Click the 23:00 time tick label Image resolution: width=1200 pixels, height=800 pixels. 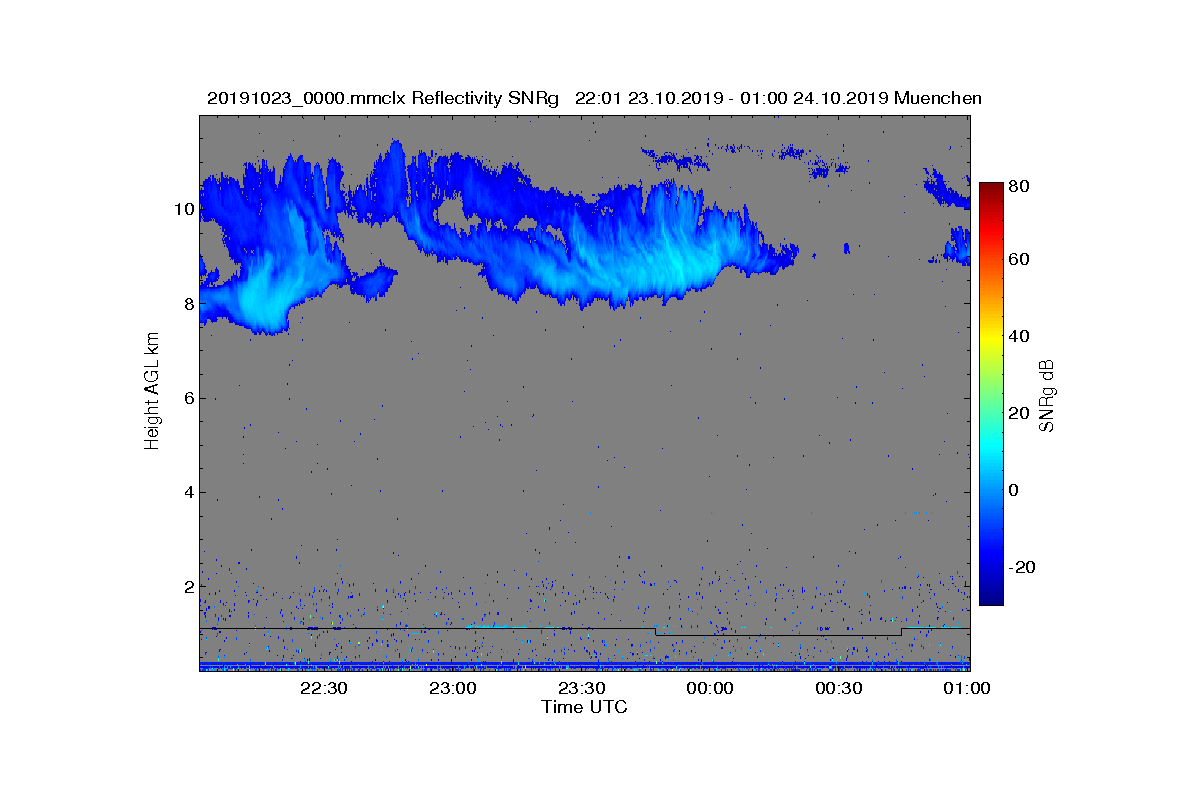coord(452,688)
